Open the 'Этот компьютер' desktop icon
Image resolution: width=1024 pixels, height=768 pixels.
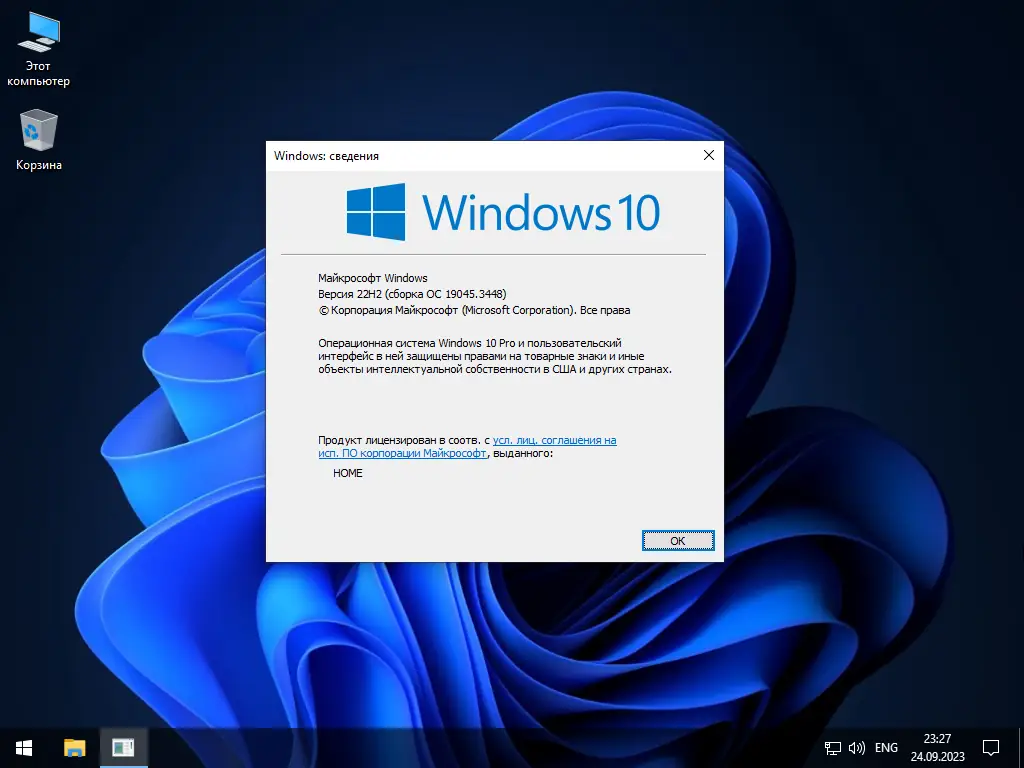[39, 49]
